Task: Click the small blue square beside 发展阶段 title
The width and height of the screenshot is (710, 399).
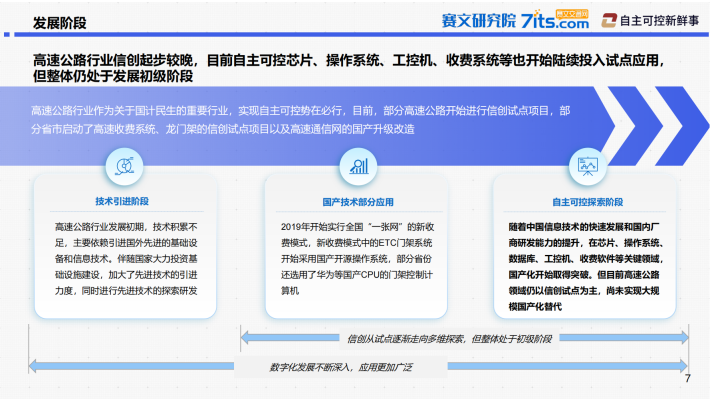Action: point(7,34)
